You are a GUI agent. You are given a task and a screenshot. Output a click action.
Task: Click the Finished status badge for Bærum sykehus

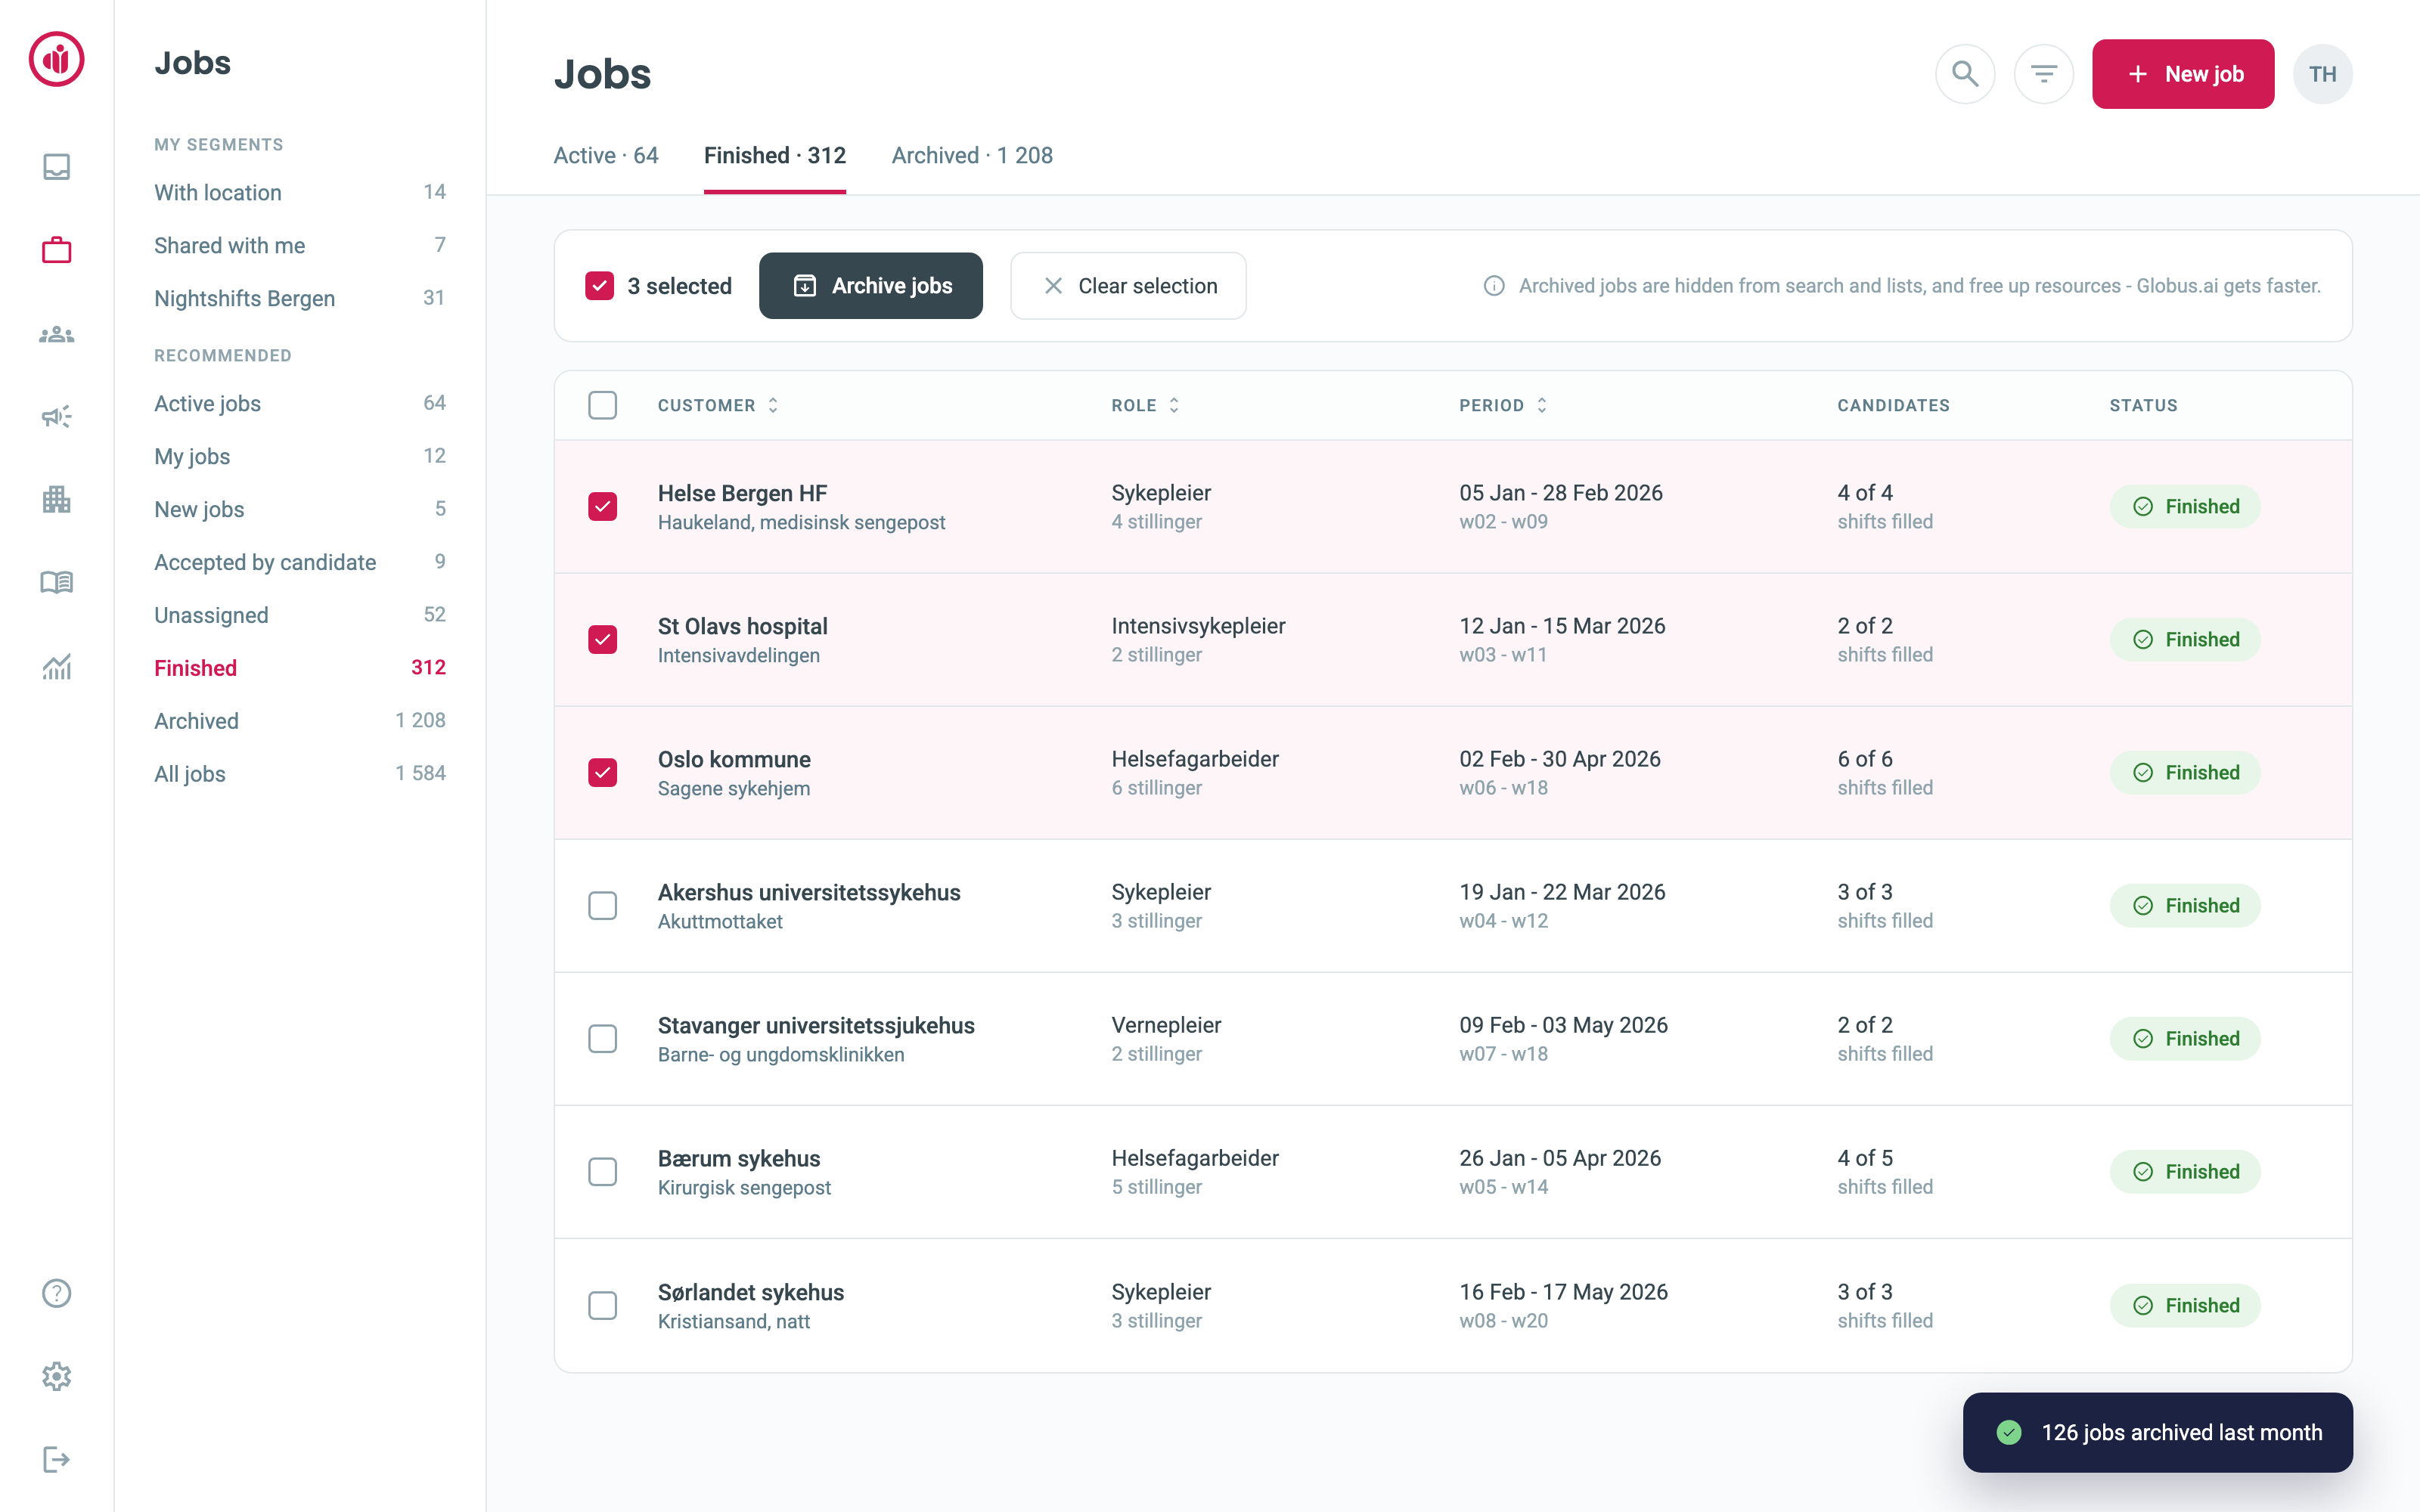(2185, 1171)
